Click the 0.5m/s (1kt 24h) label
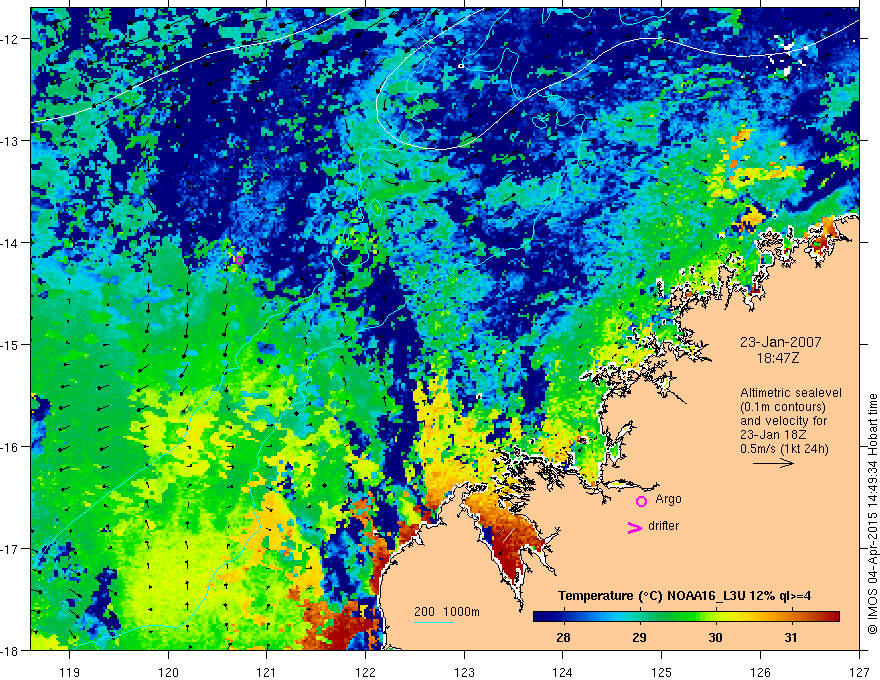This screenshot has width=880, height=680. pos(785,449)
